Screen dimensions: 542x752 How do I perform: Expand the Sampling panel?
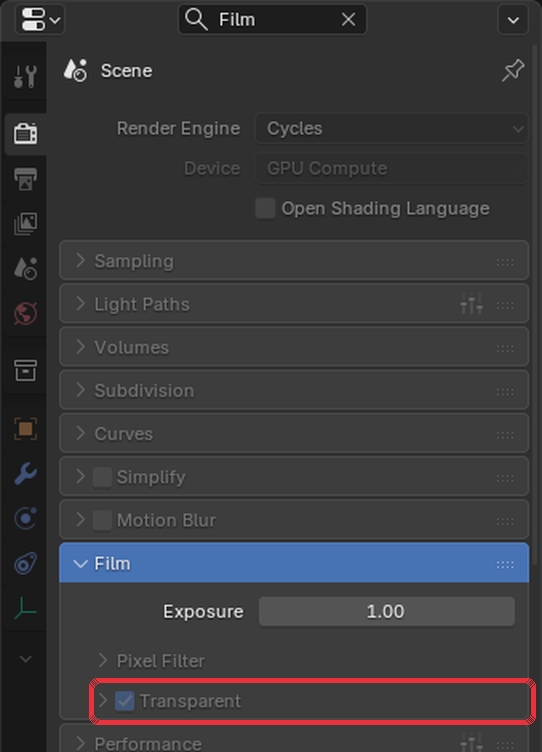coord(294,261)
